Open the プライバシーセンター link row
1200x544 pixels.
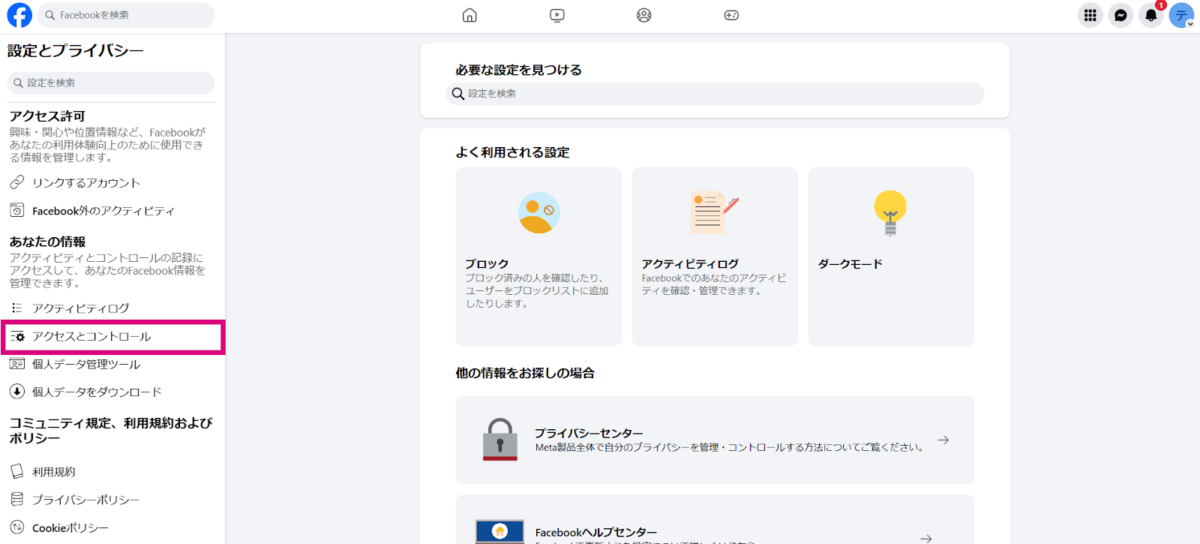point(714,440)
